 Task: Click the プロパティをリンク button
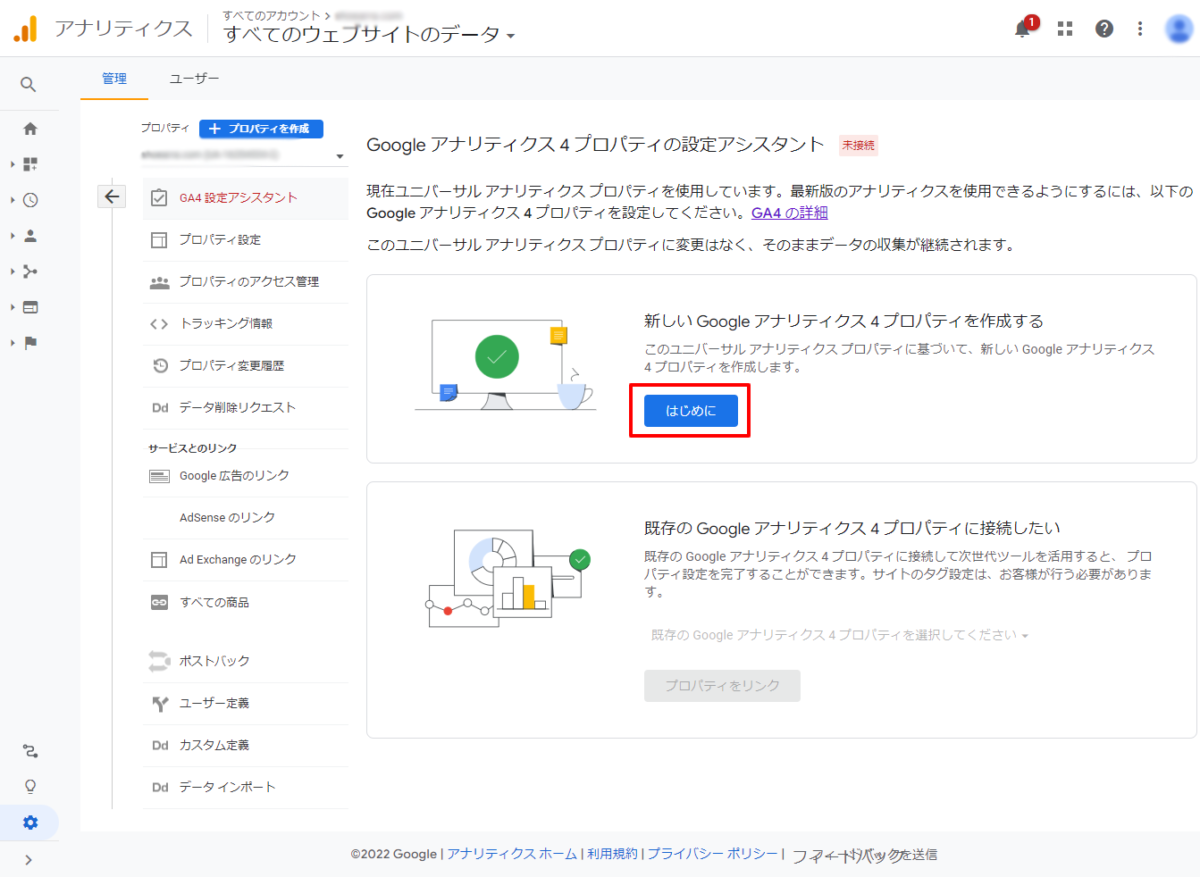click(x=722, y=686)
